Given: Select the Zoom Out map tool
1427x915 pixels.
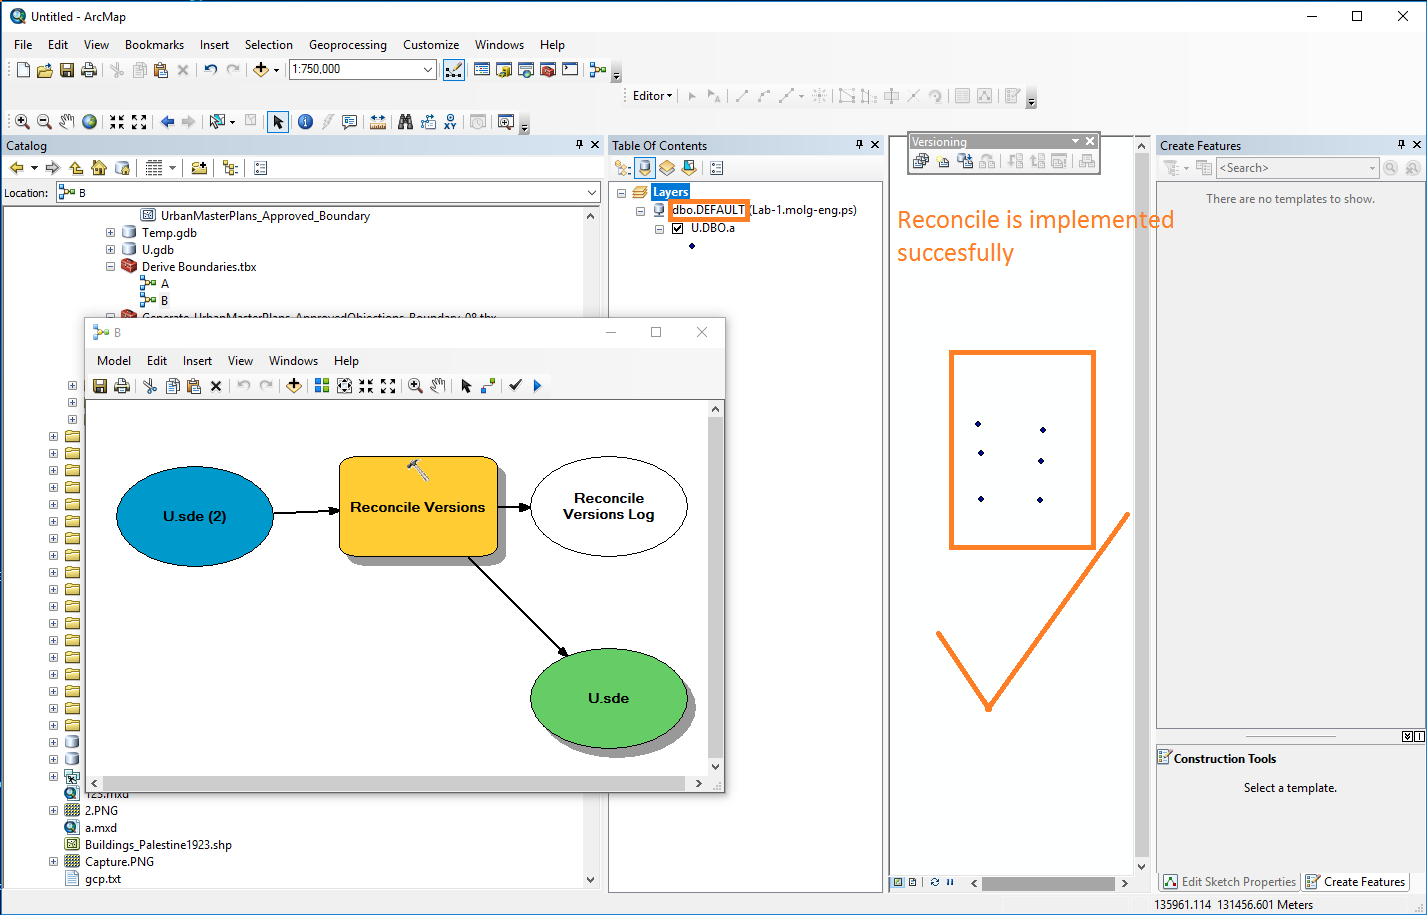Looking at the screenshot, I should [x=44, y=122].
